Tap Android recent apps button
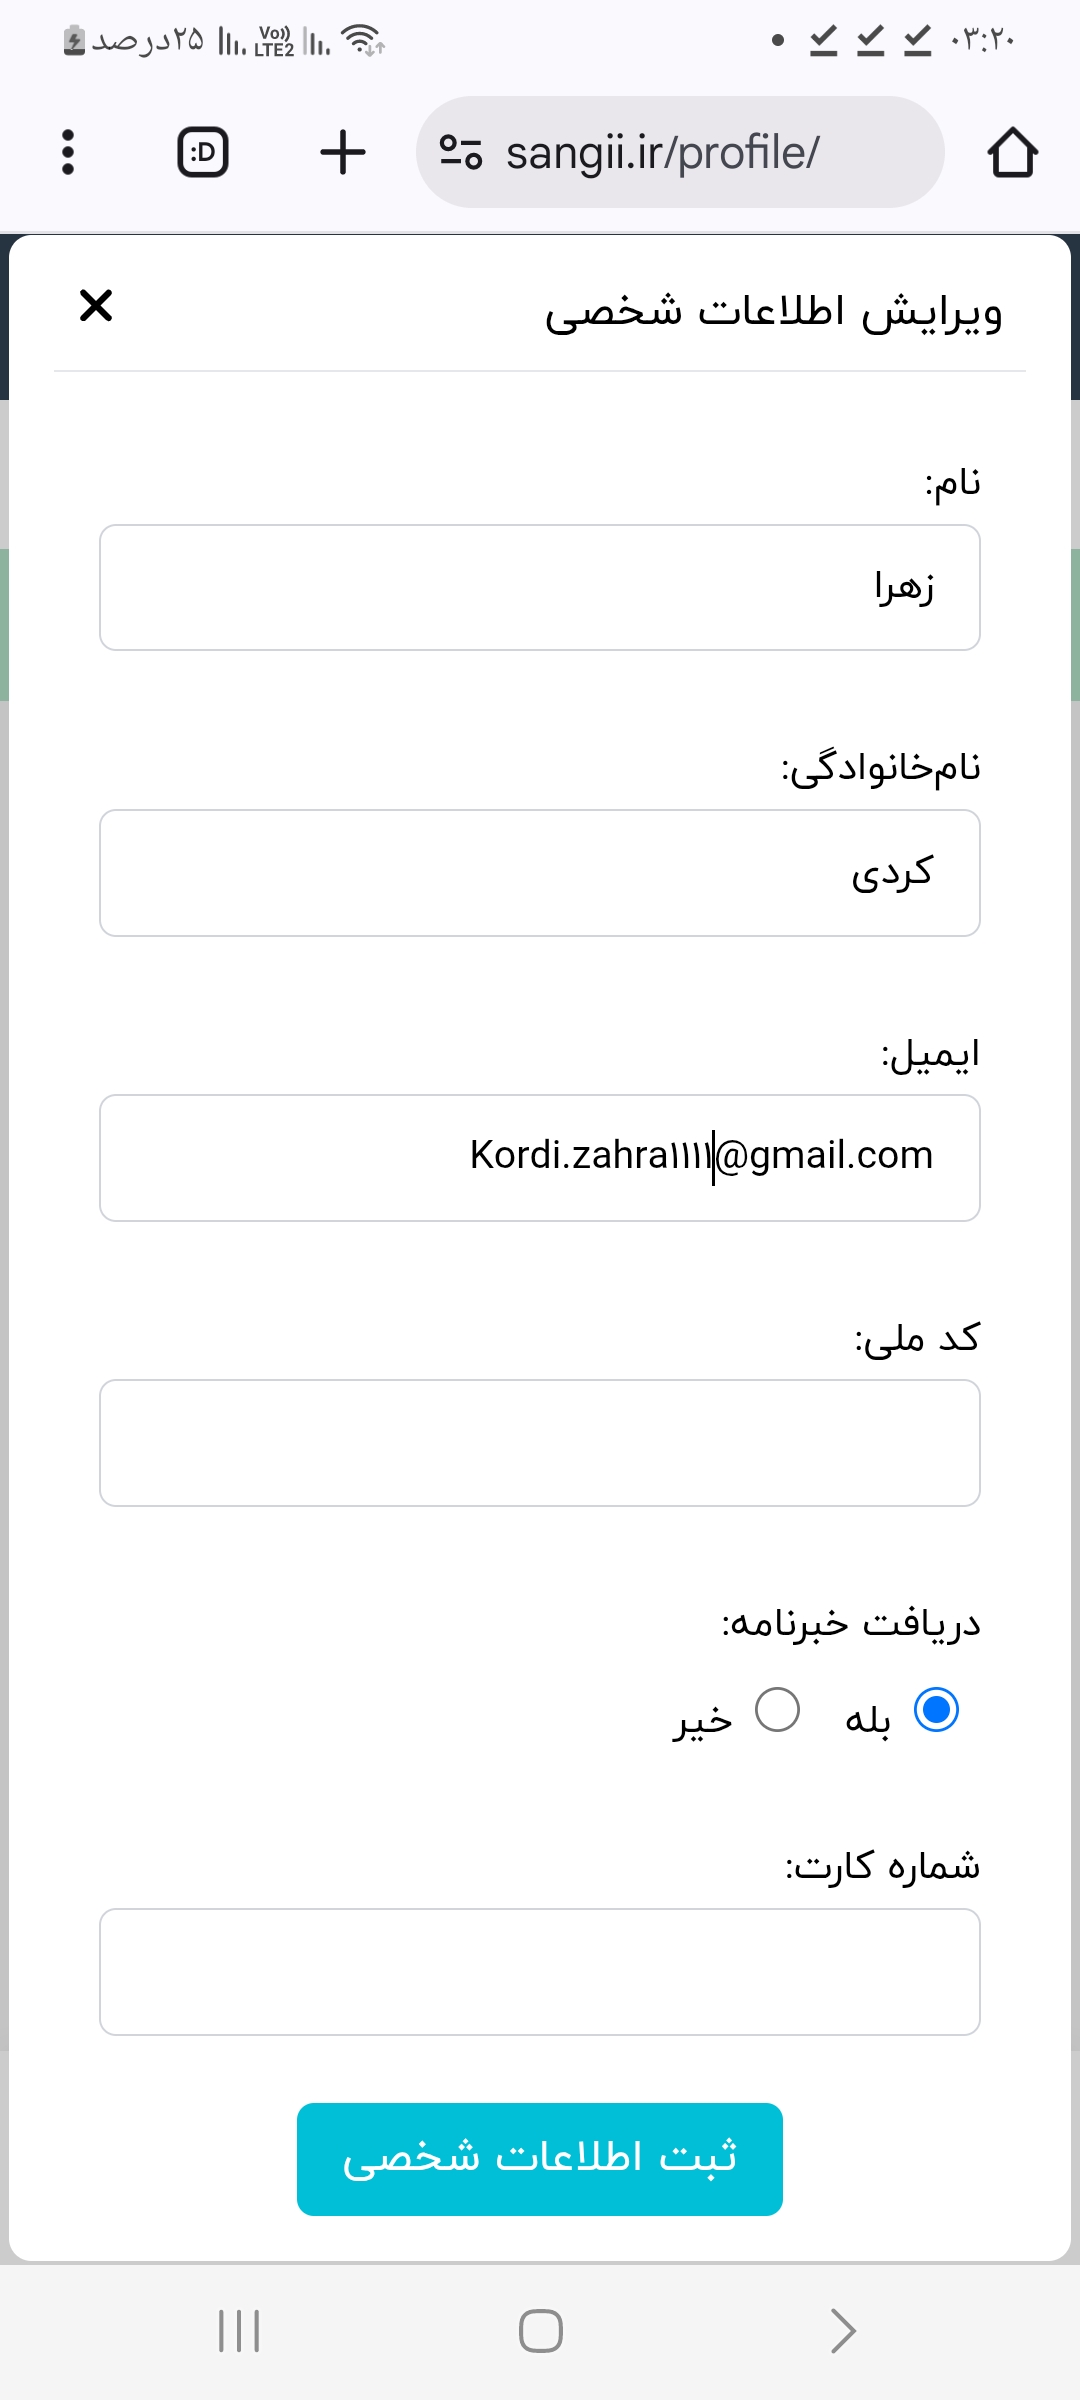 point(239,2331)
